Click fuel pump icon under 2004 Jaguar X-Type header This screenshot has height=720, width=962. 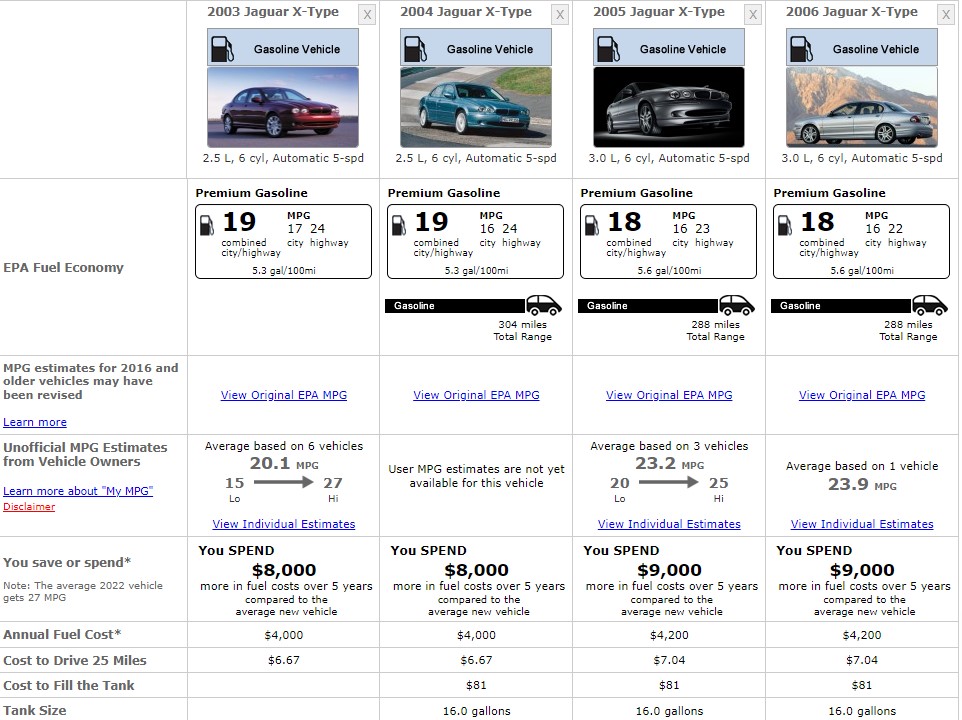pyautogui.click(x=415, y=49)
